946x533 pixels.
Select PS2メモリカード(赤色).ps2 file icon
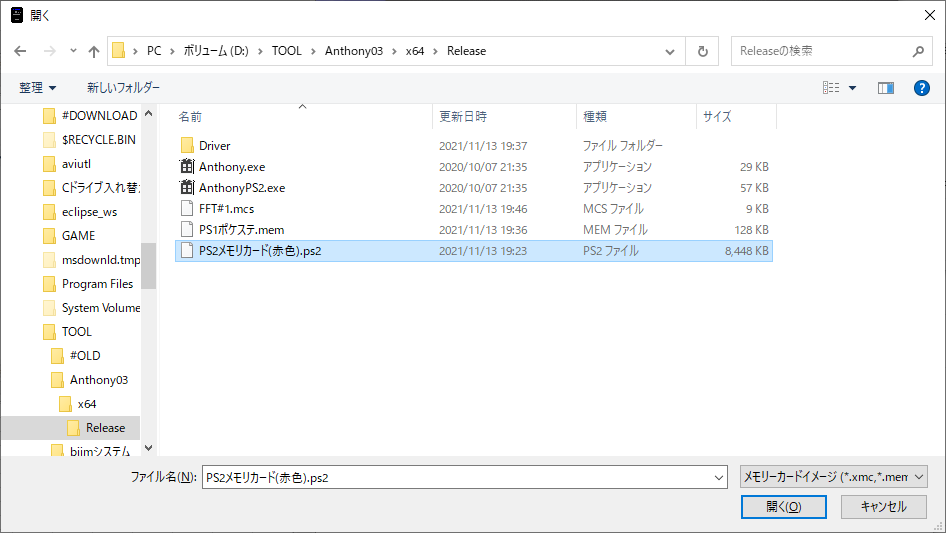click(x=187, y=251)
